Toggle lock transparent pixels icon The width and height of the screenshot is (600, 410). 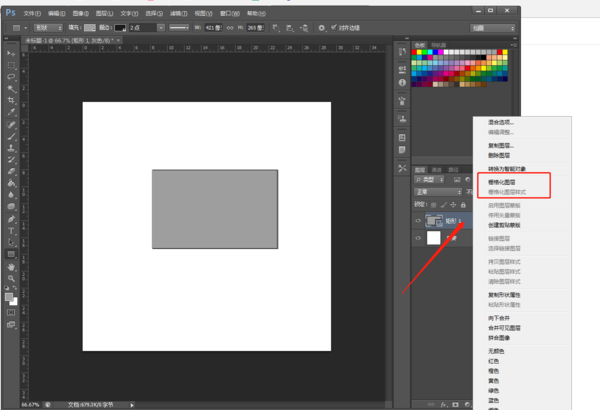tap(434, 205)
